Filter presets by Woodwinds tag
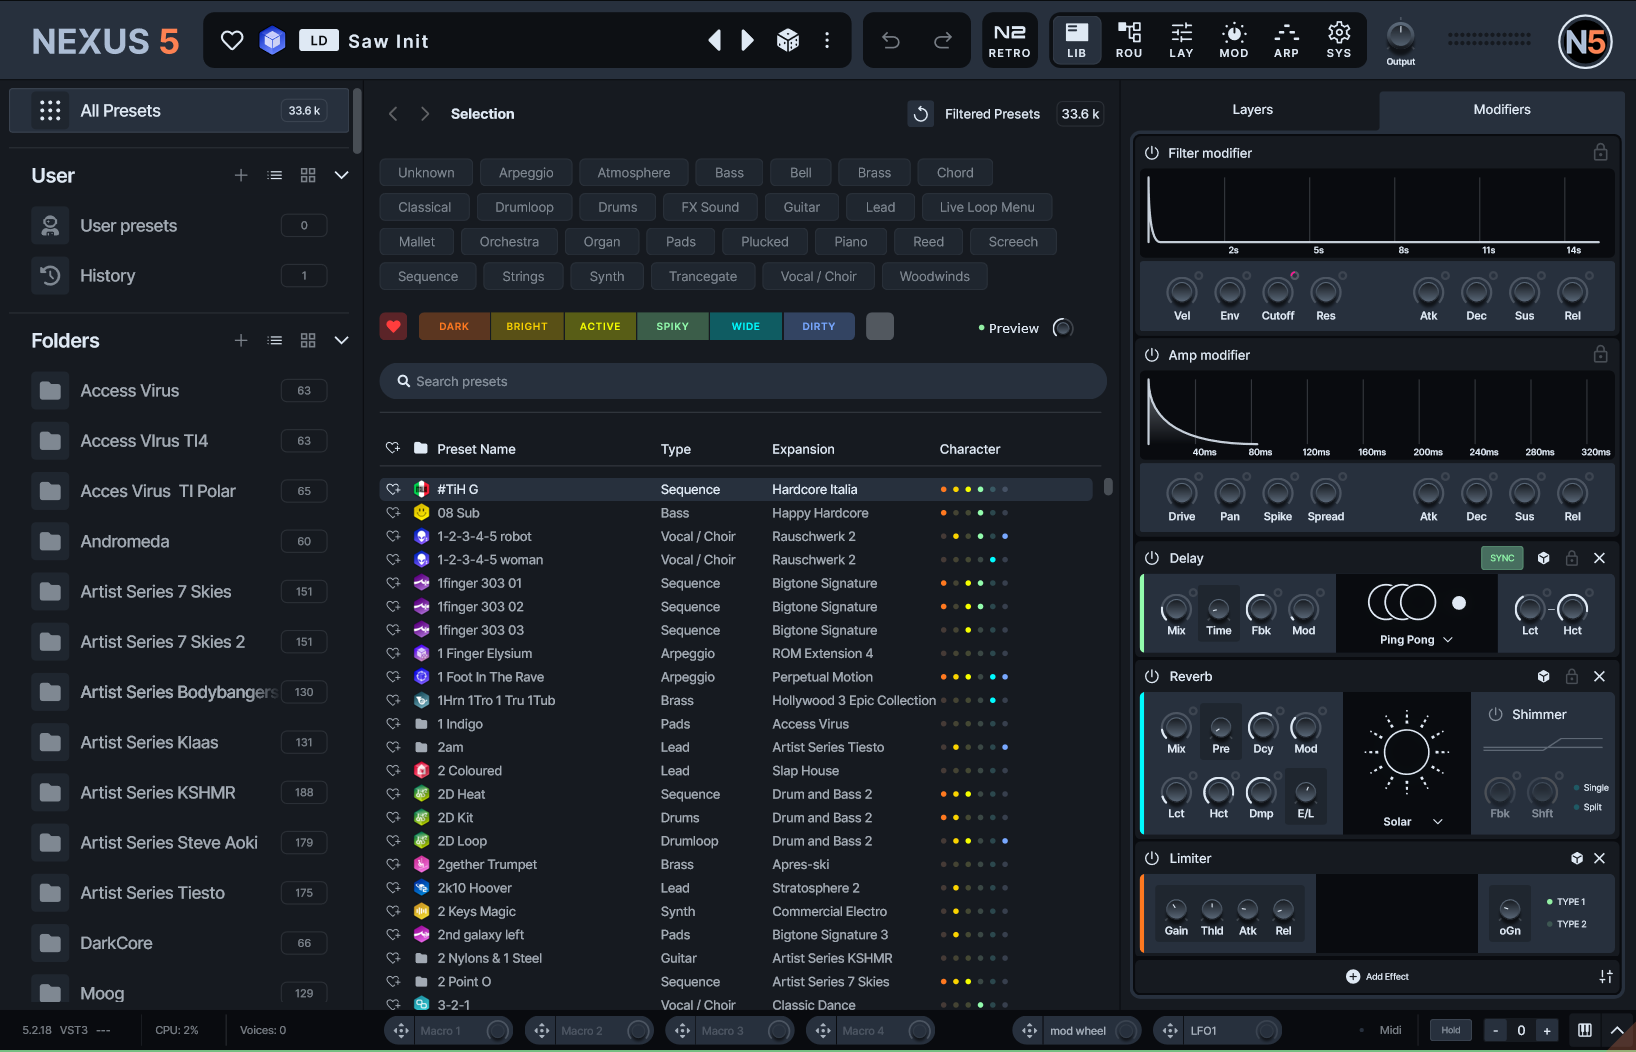This screenshot has height=1052, width=1636. tap(934, 276)
